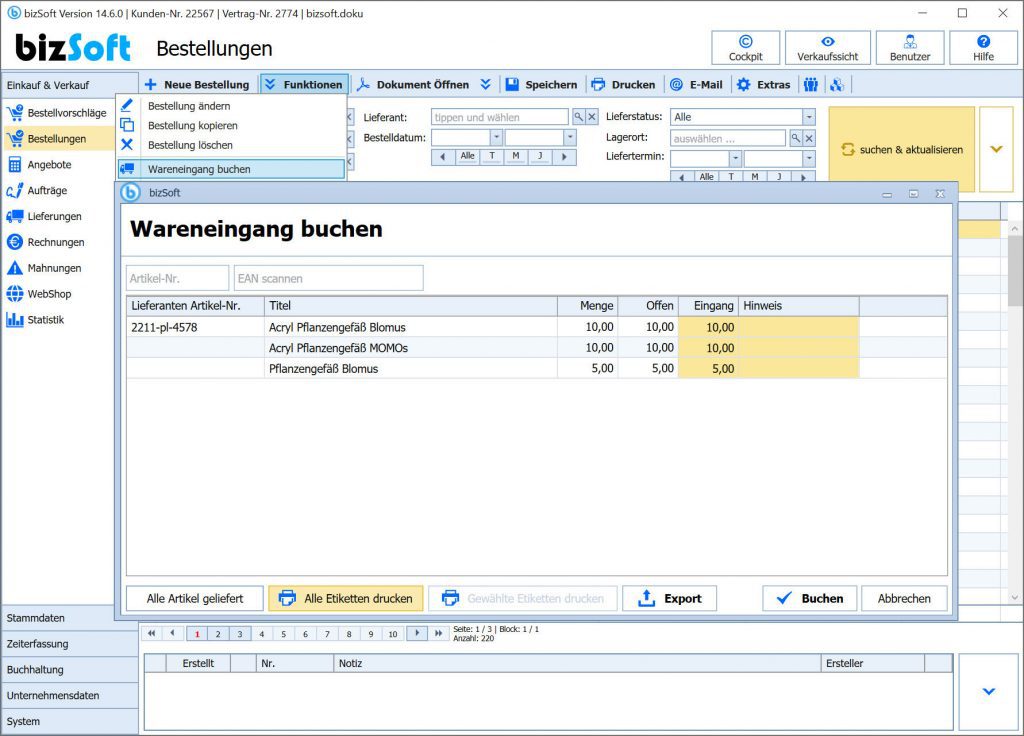Viewport: 1024px width, 736px height.
Task: Open the Benutzer user panel
Action: click(x=910, y=48)
